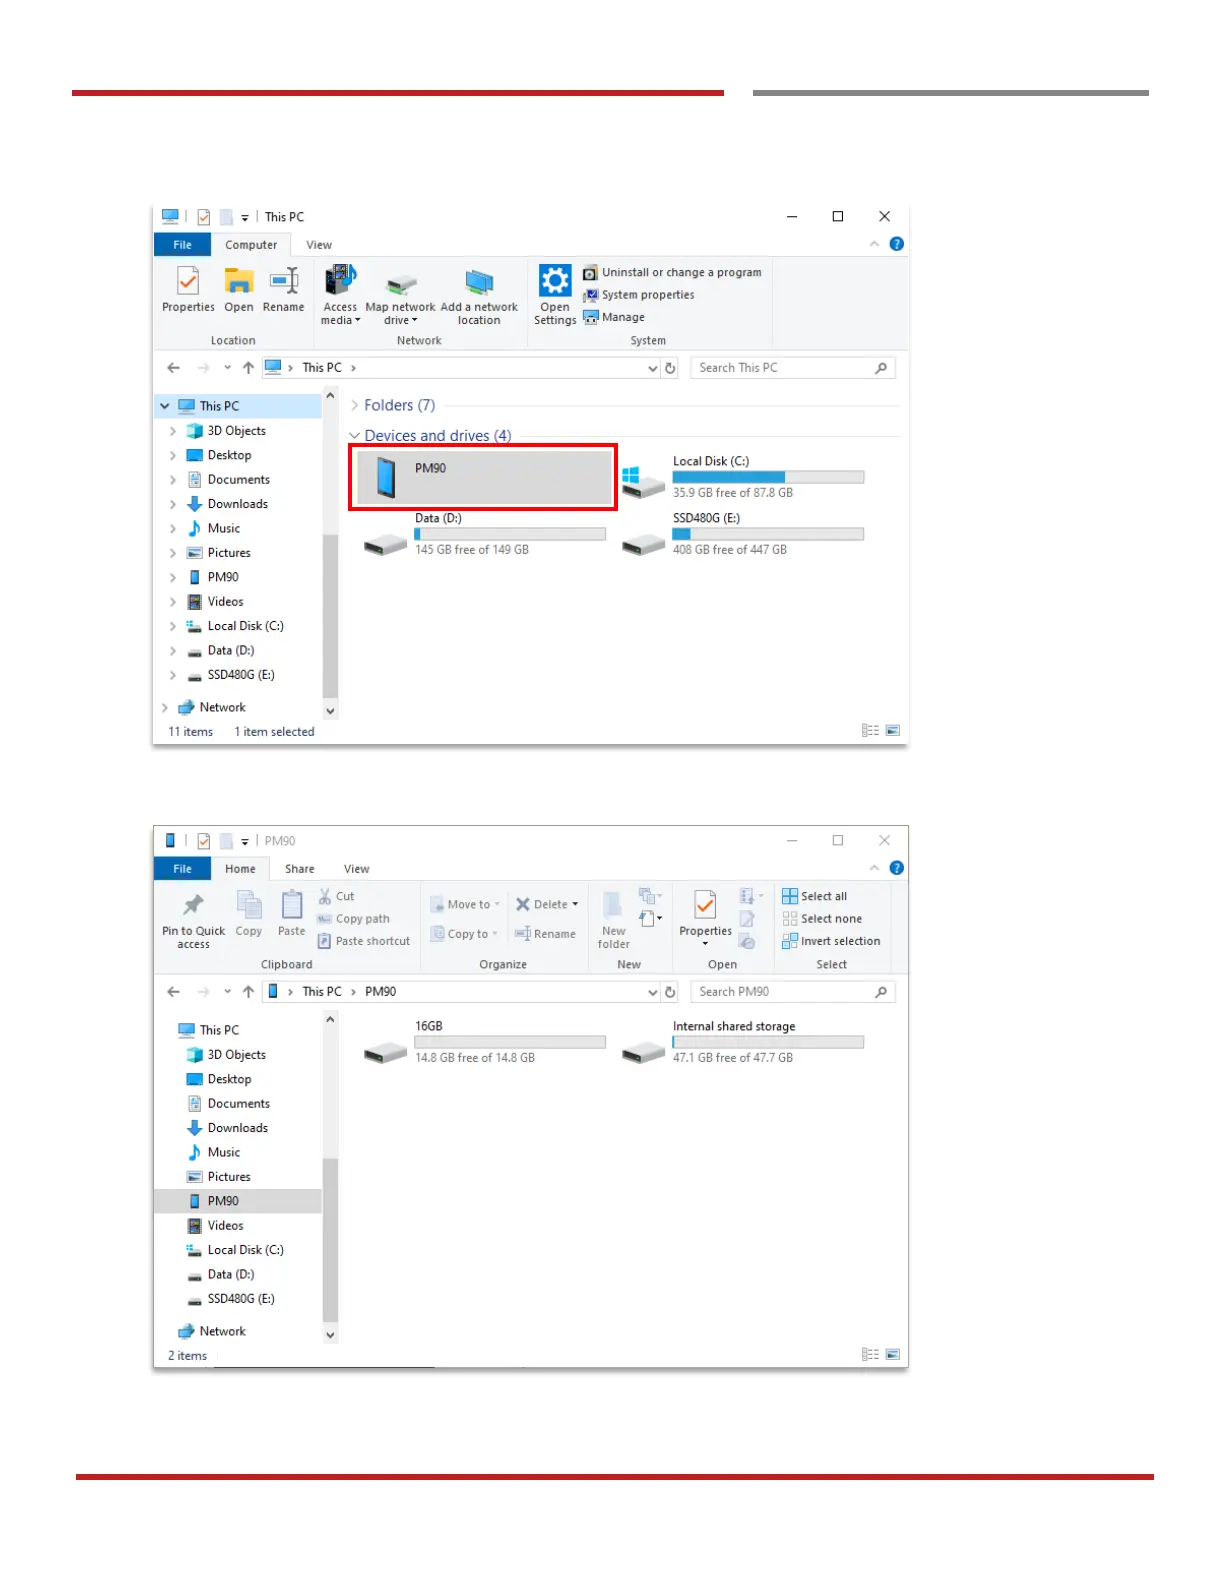Switch to Computer tab in This PC window
The image size is (1224, 1584).
[x=251, y=245]
